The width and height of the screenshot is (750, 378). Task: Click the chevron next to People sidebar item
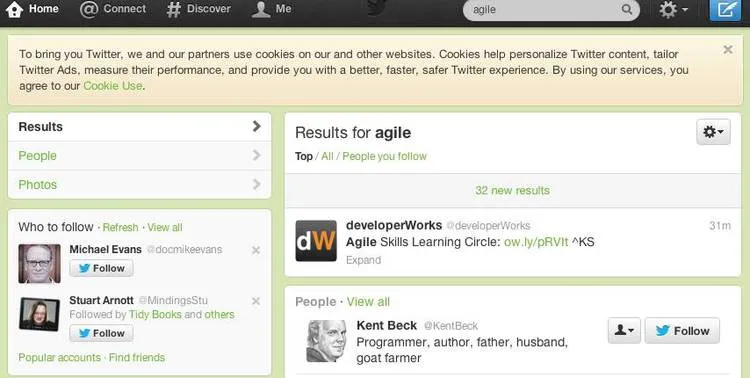[257, 155]
